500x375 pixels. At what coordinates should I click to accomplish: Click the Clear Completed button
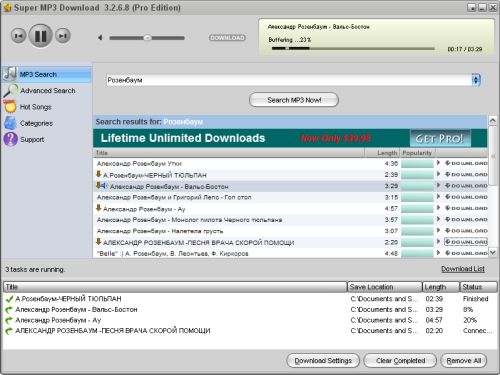tap(400, 361)
